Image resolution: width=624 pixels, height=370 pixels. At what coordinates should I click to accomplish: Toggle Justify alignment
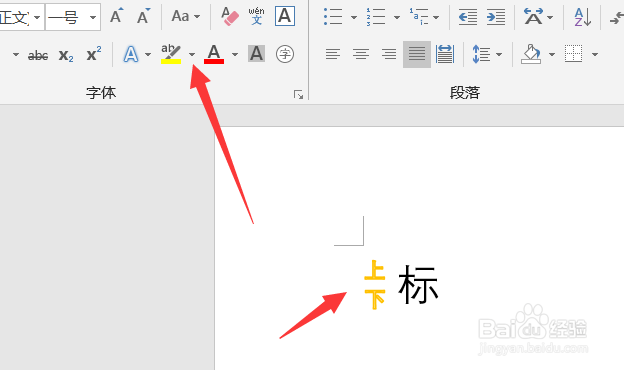[417, 54]
